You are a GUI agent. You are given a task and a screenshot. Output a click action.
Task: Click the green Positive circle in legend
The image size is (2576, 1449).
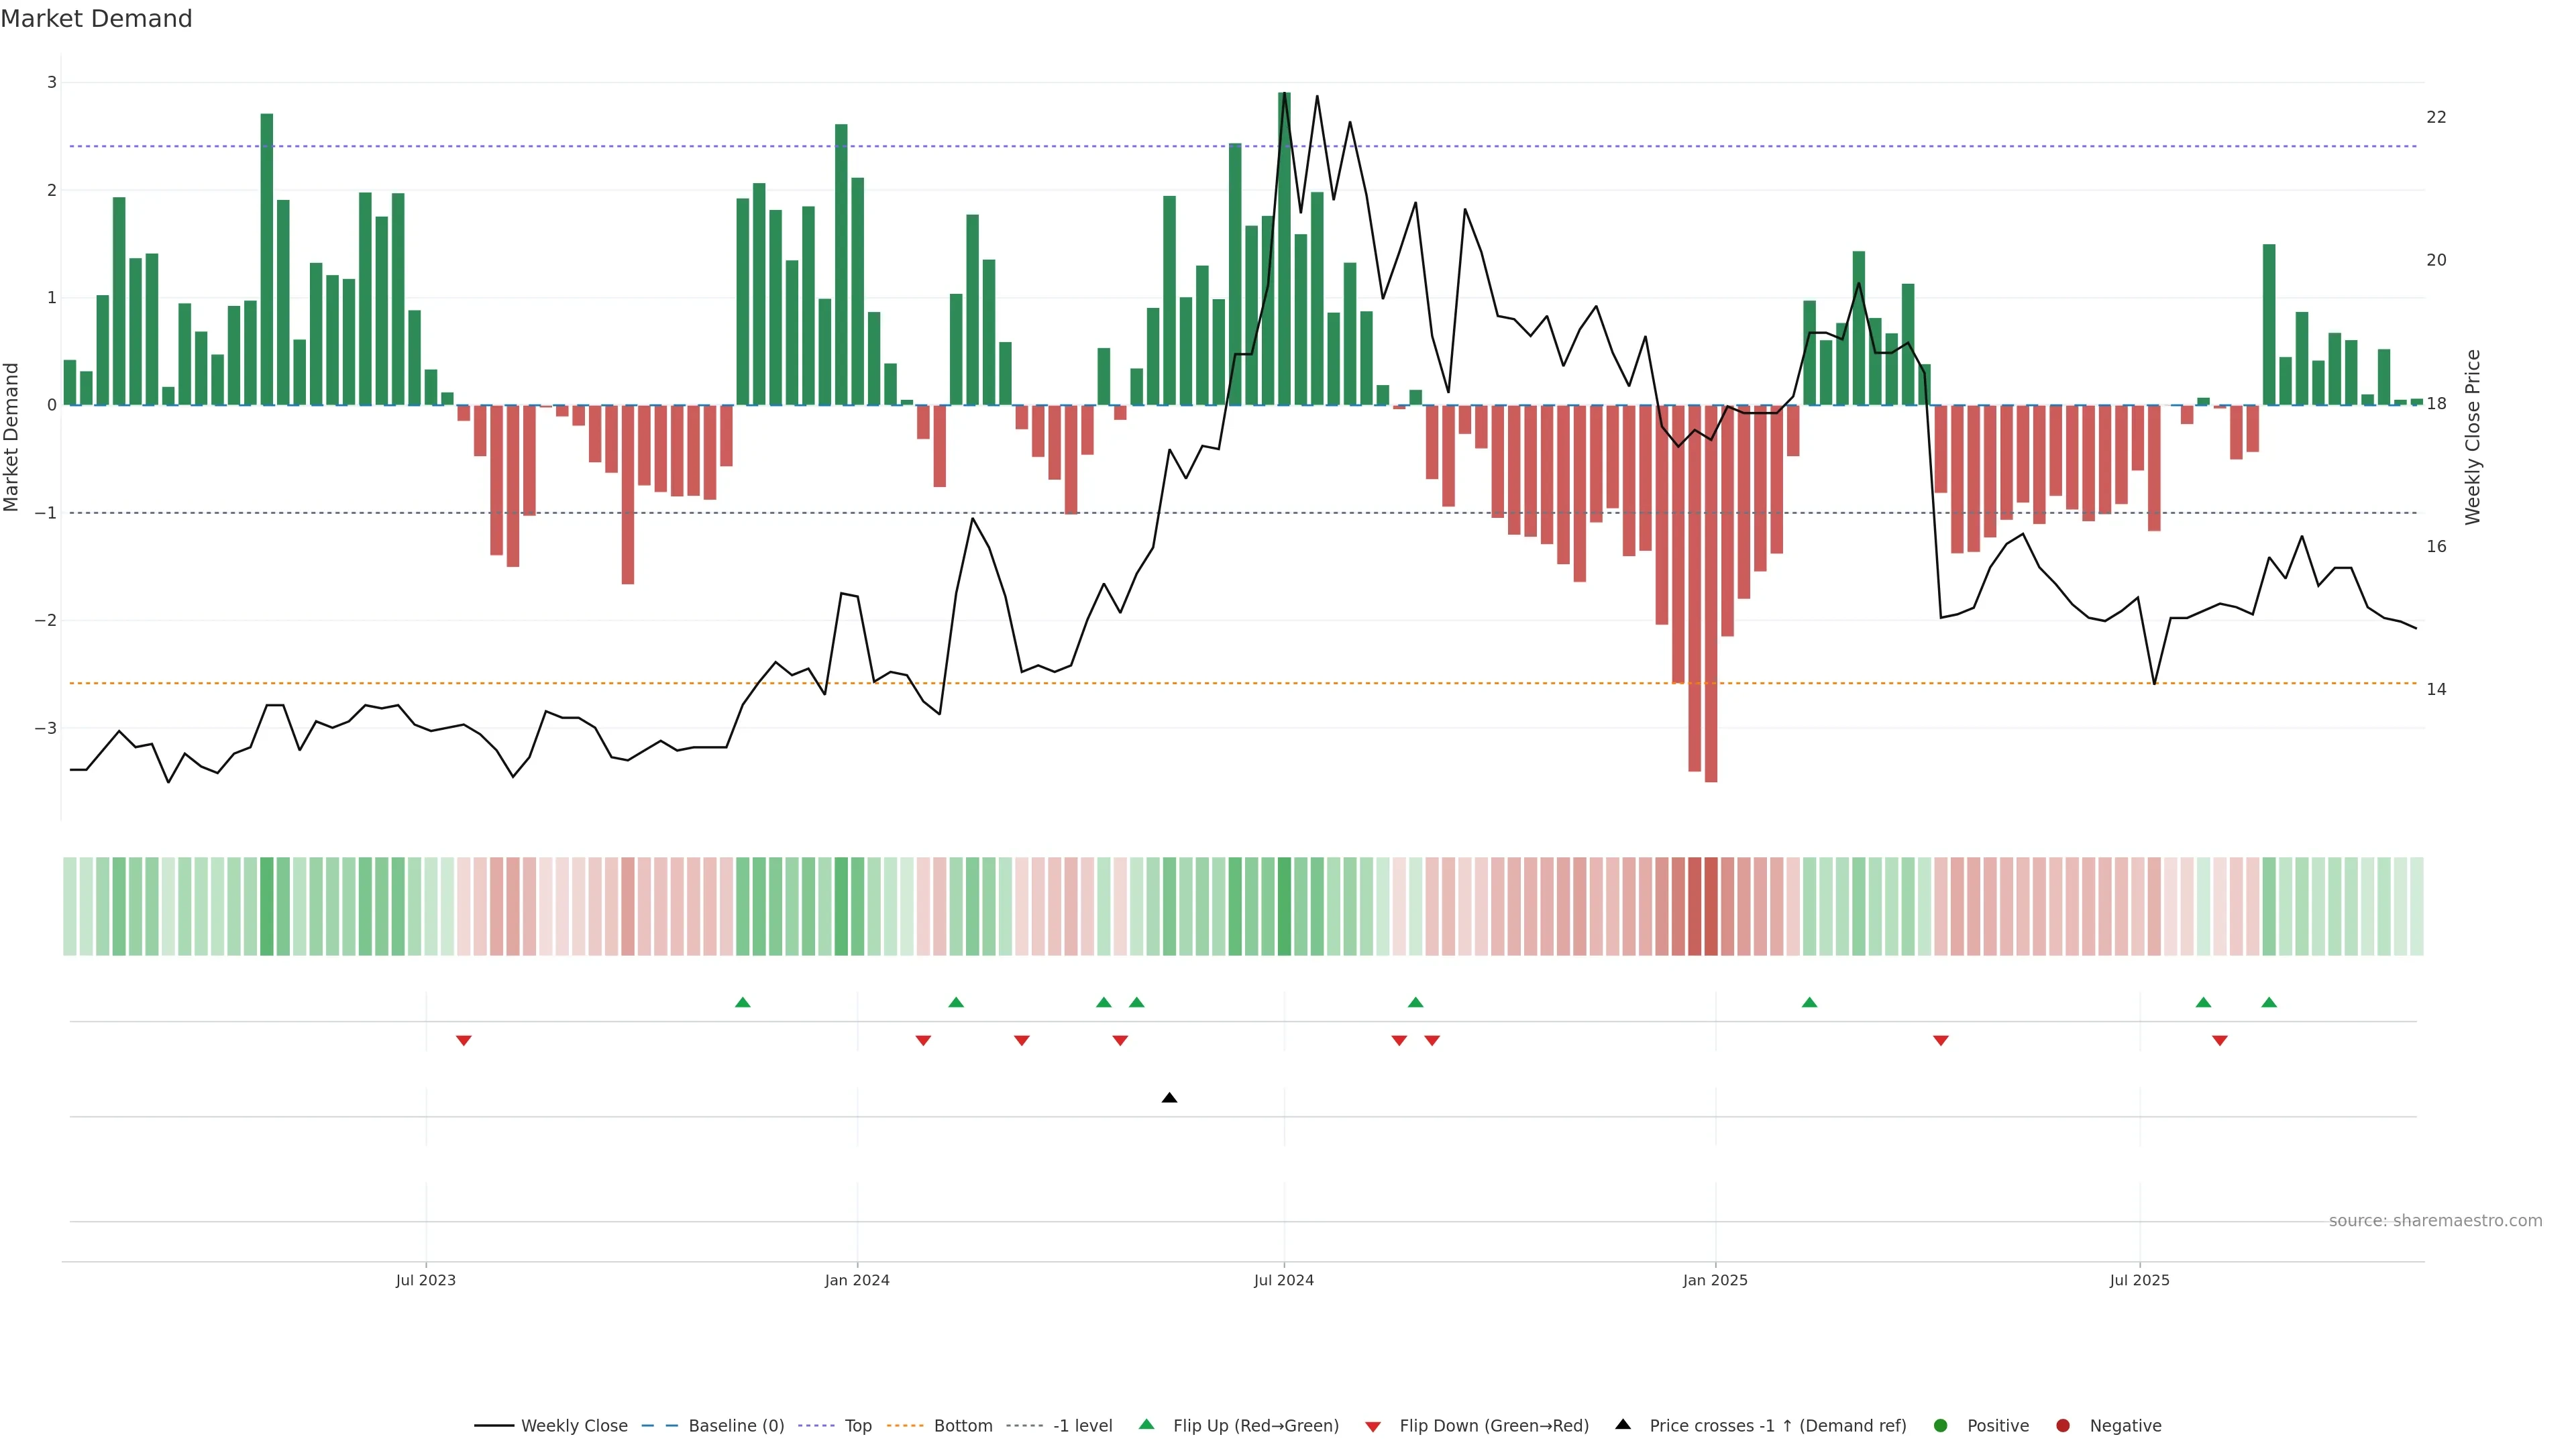click(x=1940, y=1425)
